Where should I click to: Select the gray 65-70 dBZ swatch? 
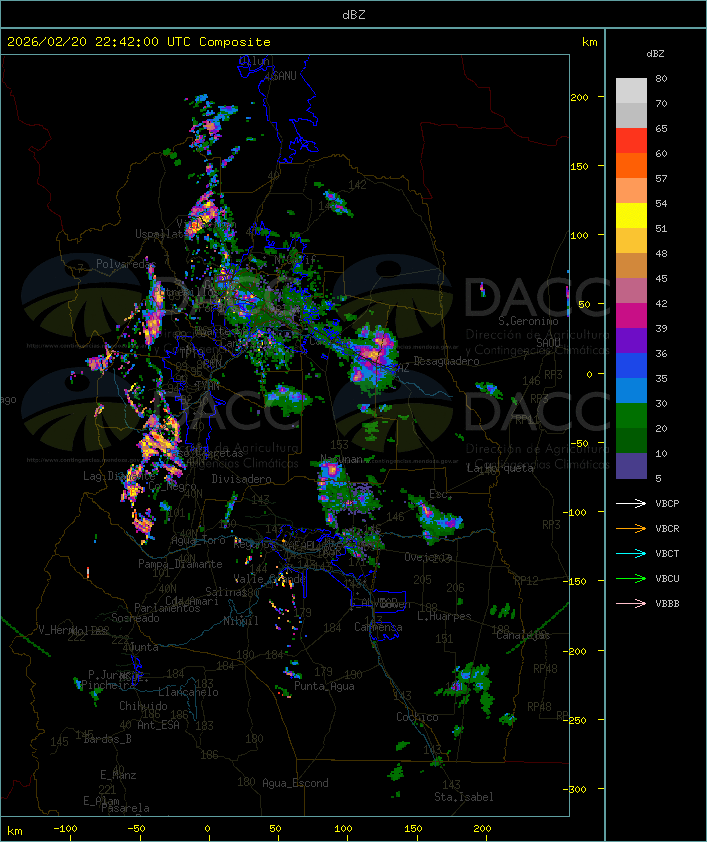tap(631, 115)
